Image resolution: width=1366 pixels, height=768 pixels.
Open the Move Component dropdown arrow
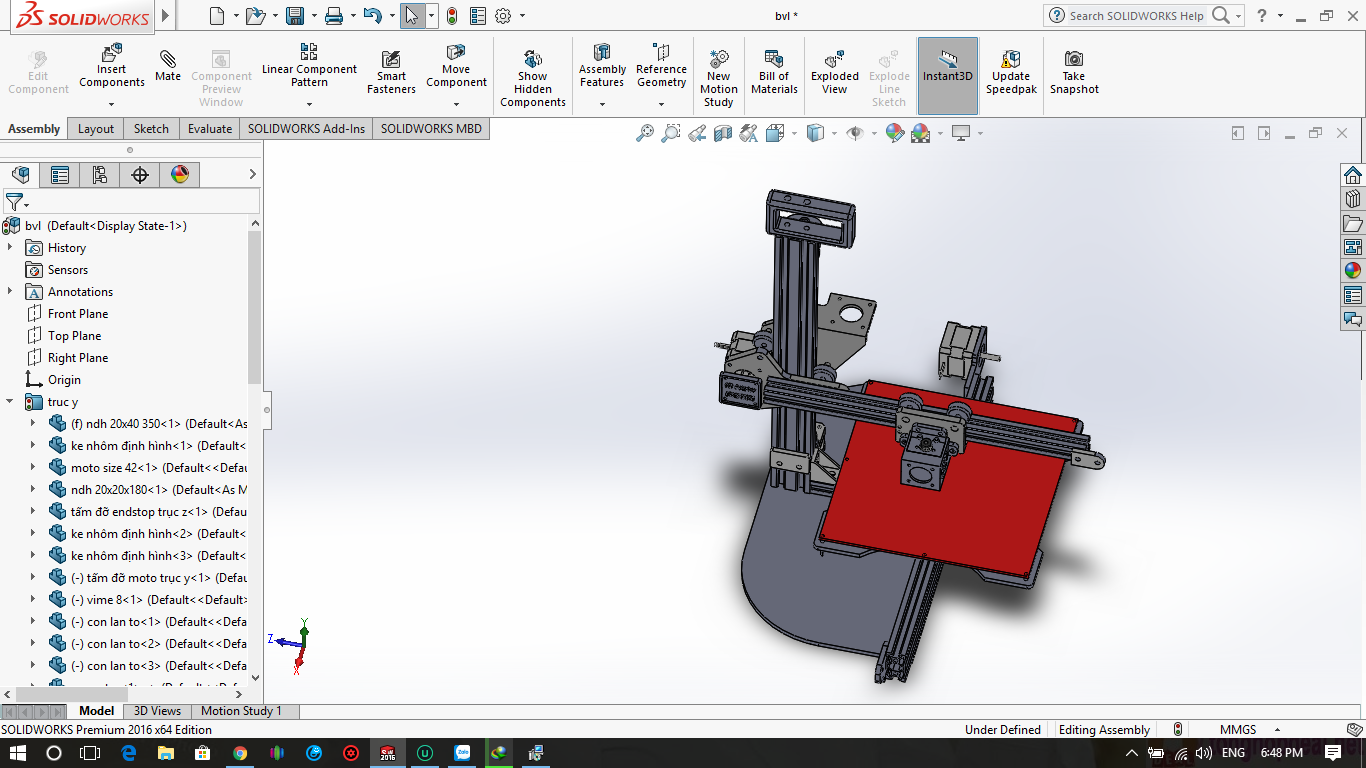pyautogui.click(x=456, y=104)
